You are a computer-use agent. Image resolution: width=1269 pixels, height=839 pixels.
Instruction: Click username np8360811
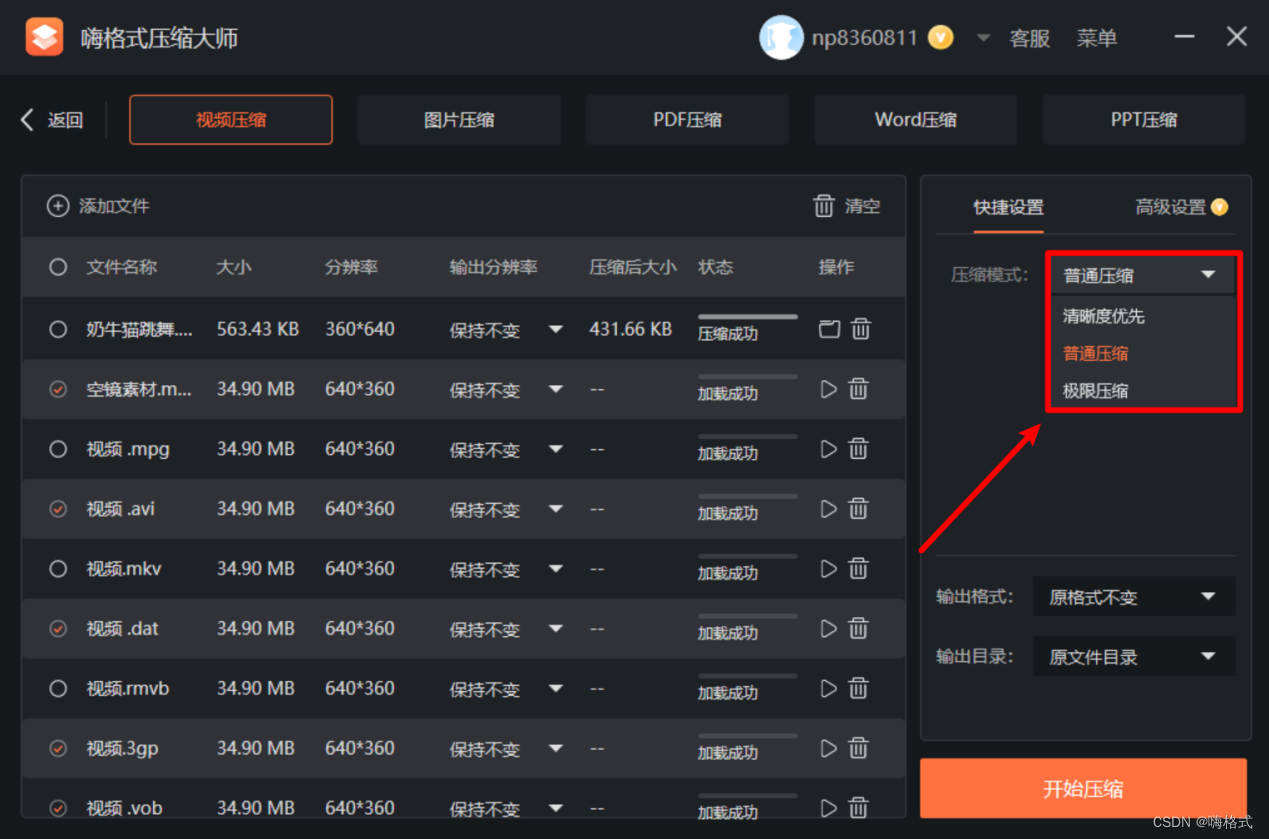point(864,38)
